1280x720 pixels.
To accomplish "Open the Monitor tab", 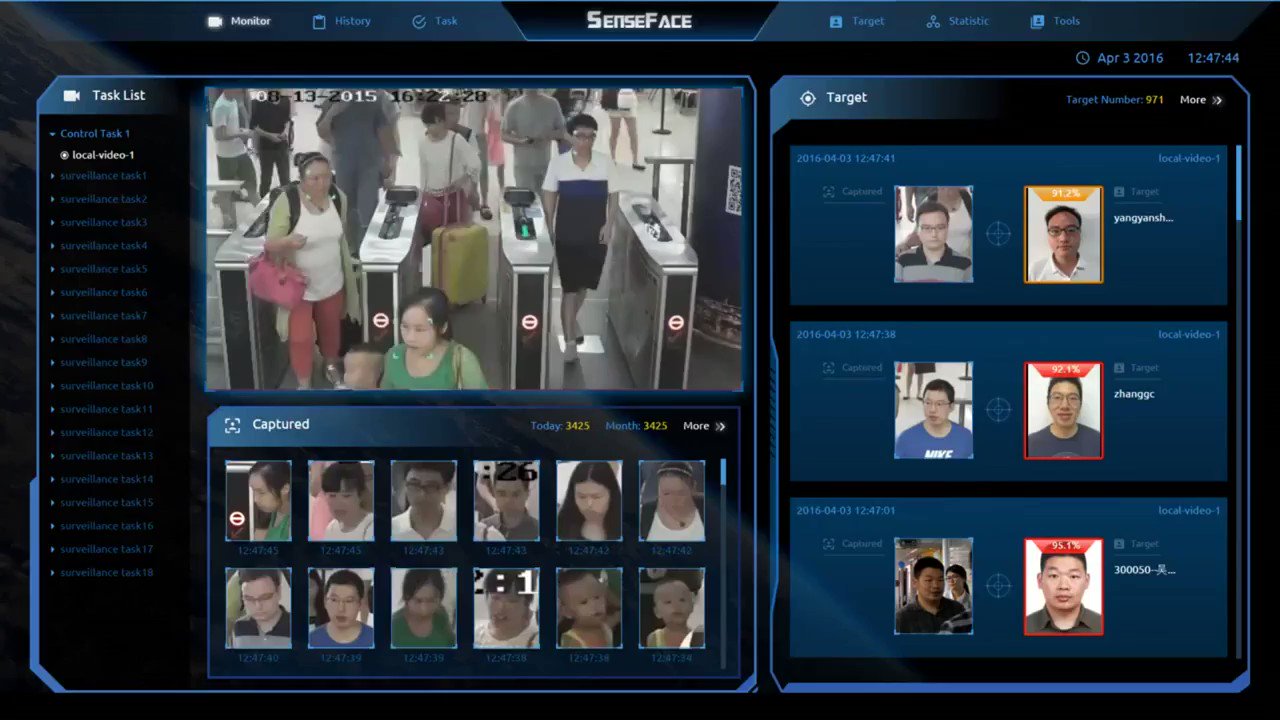I will coord(239,21).
